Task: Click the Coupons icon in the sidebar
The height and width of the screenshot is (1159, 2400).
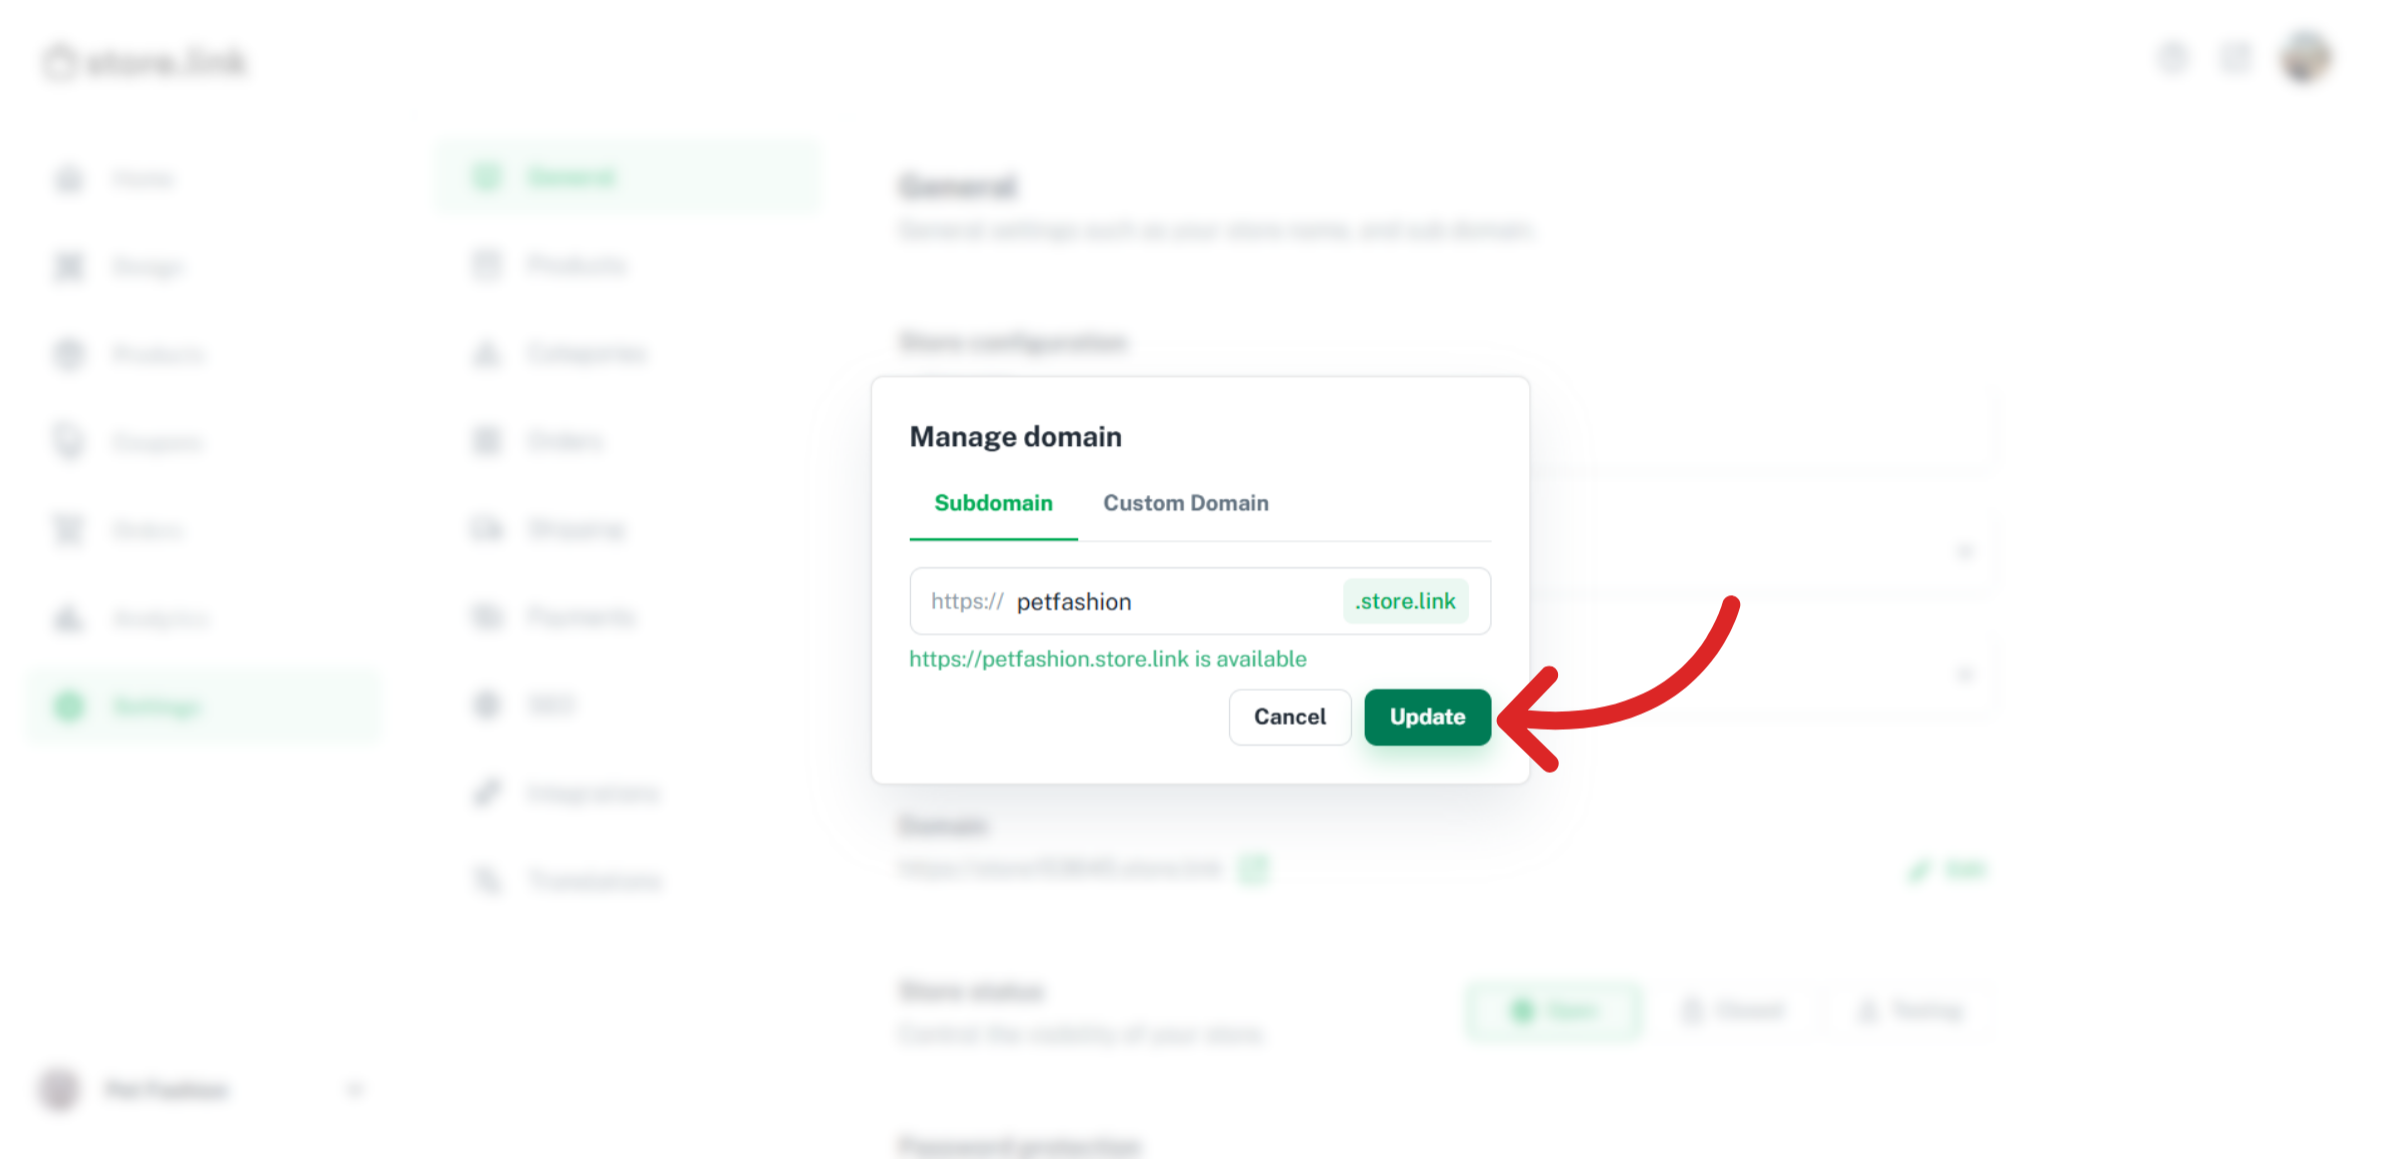Action: [x=69, y=442]
